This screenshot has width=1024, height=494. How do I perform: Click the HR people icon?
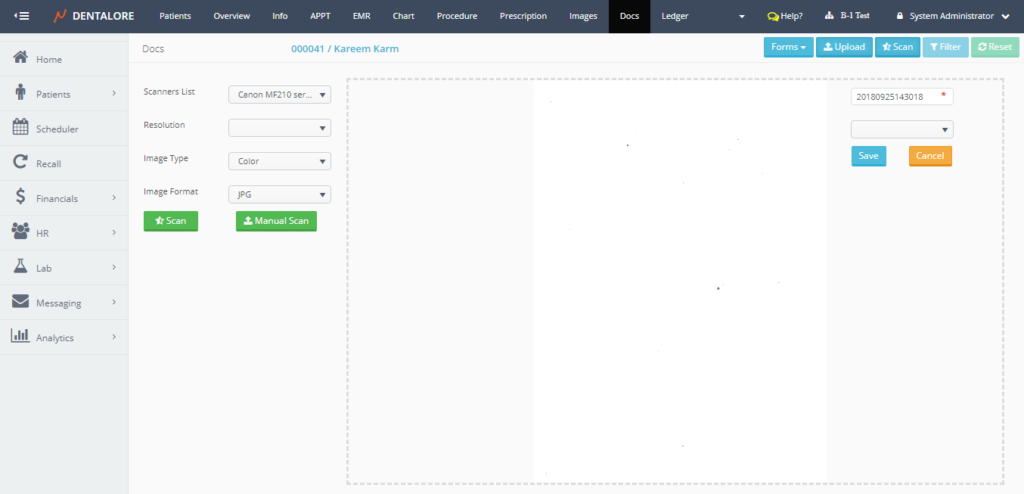20,232
